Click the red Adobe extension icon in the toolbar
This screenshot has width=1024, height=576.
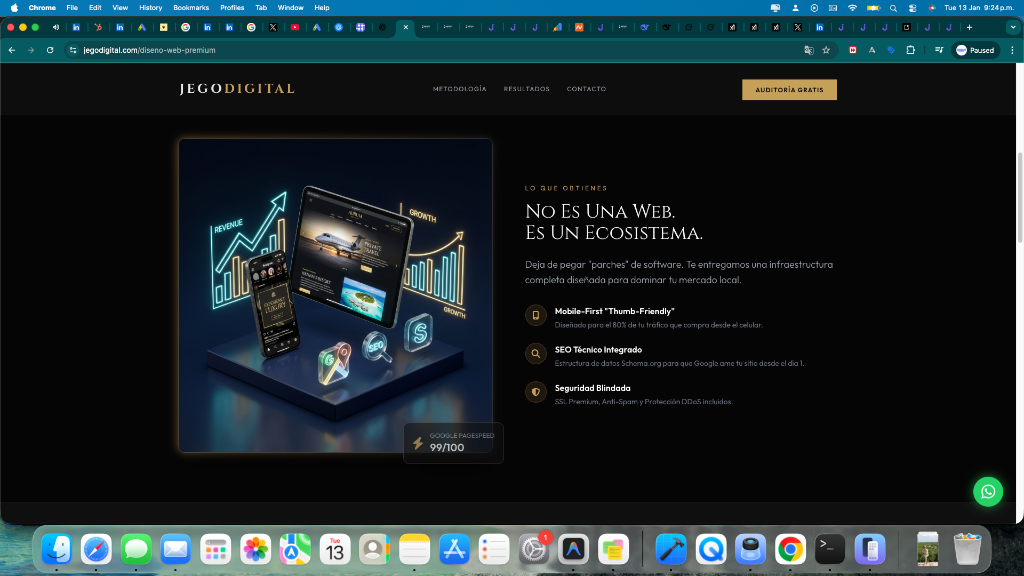click(x=854, y=49)
